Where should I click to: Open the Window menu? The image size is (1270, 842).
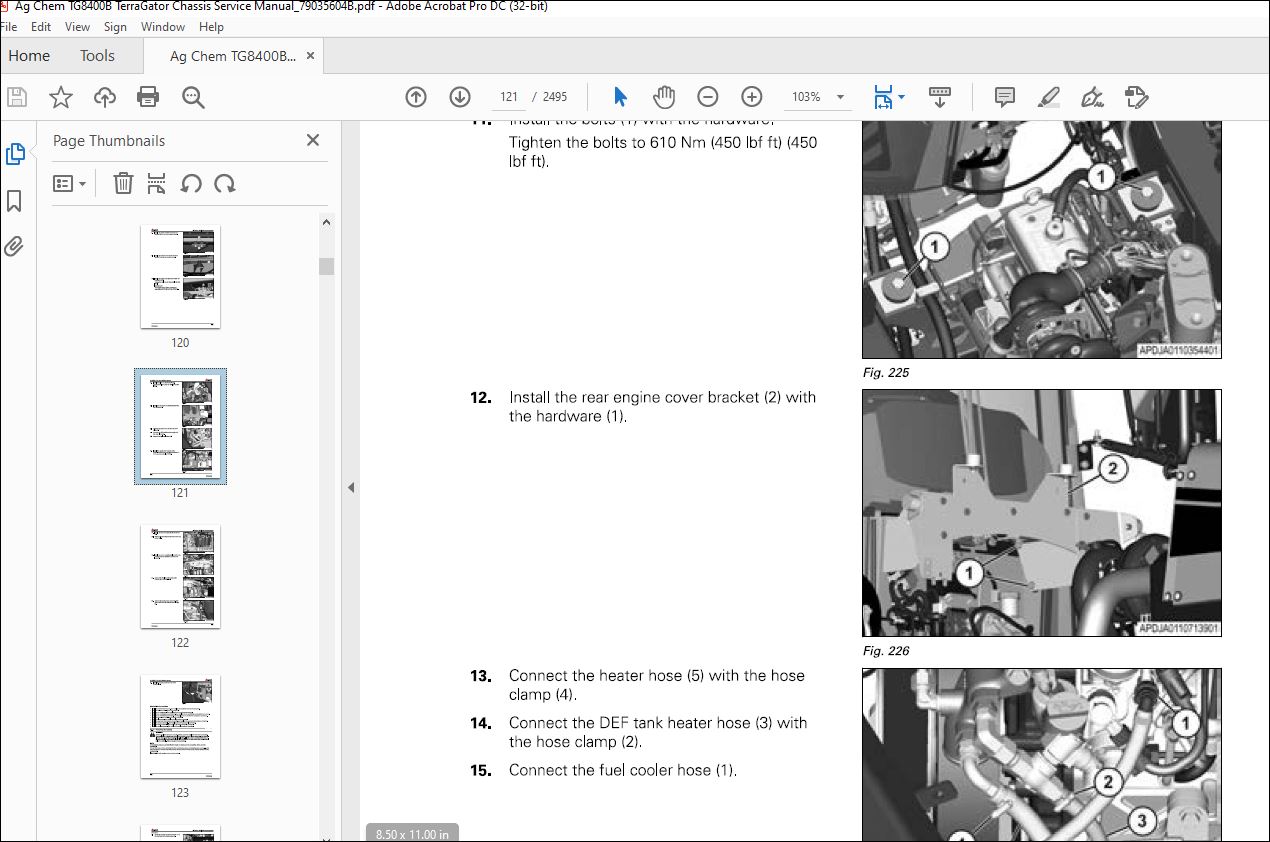pyautogui.click(x=162, y=27)
